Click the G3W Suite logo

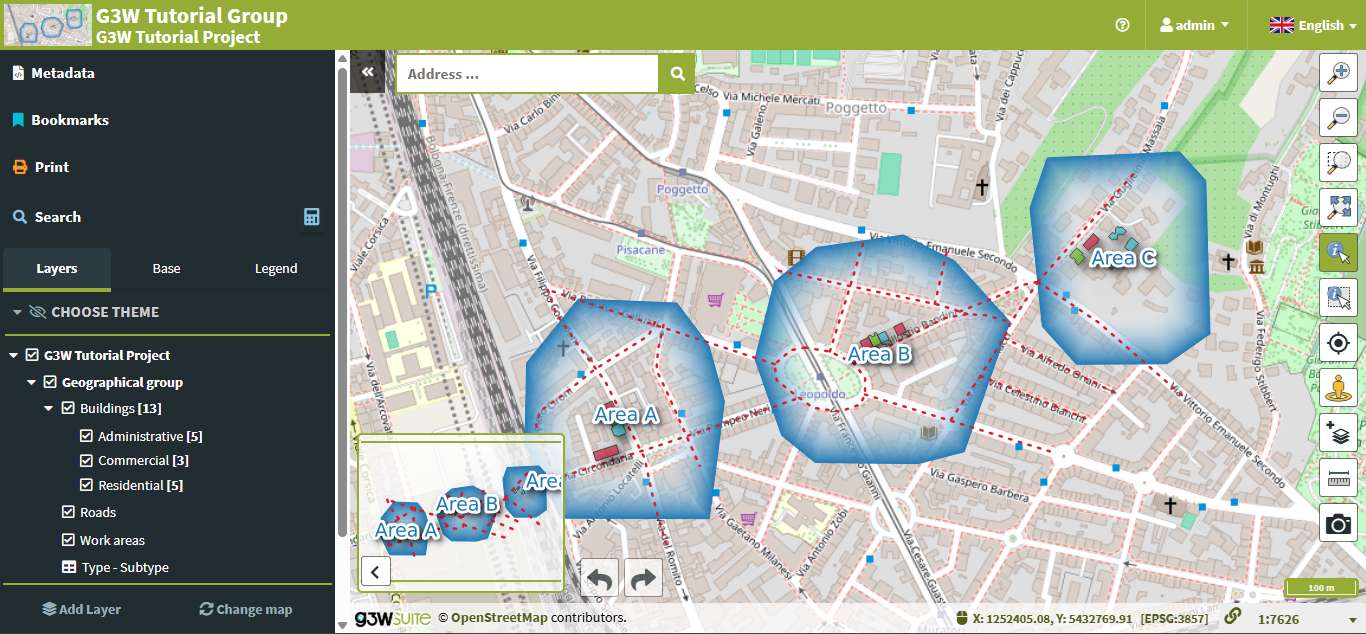(392, 618)
